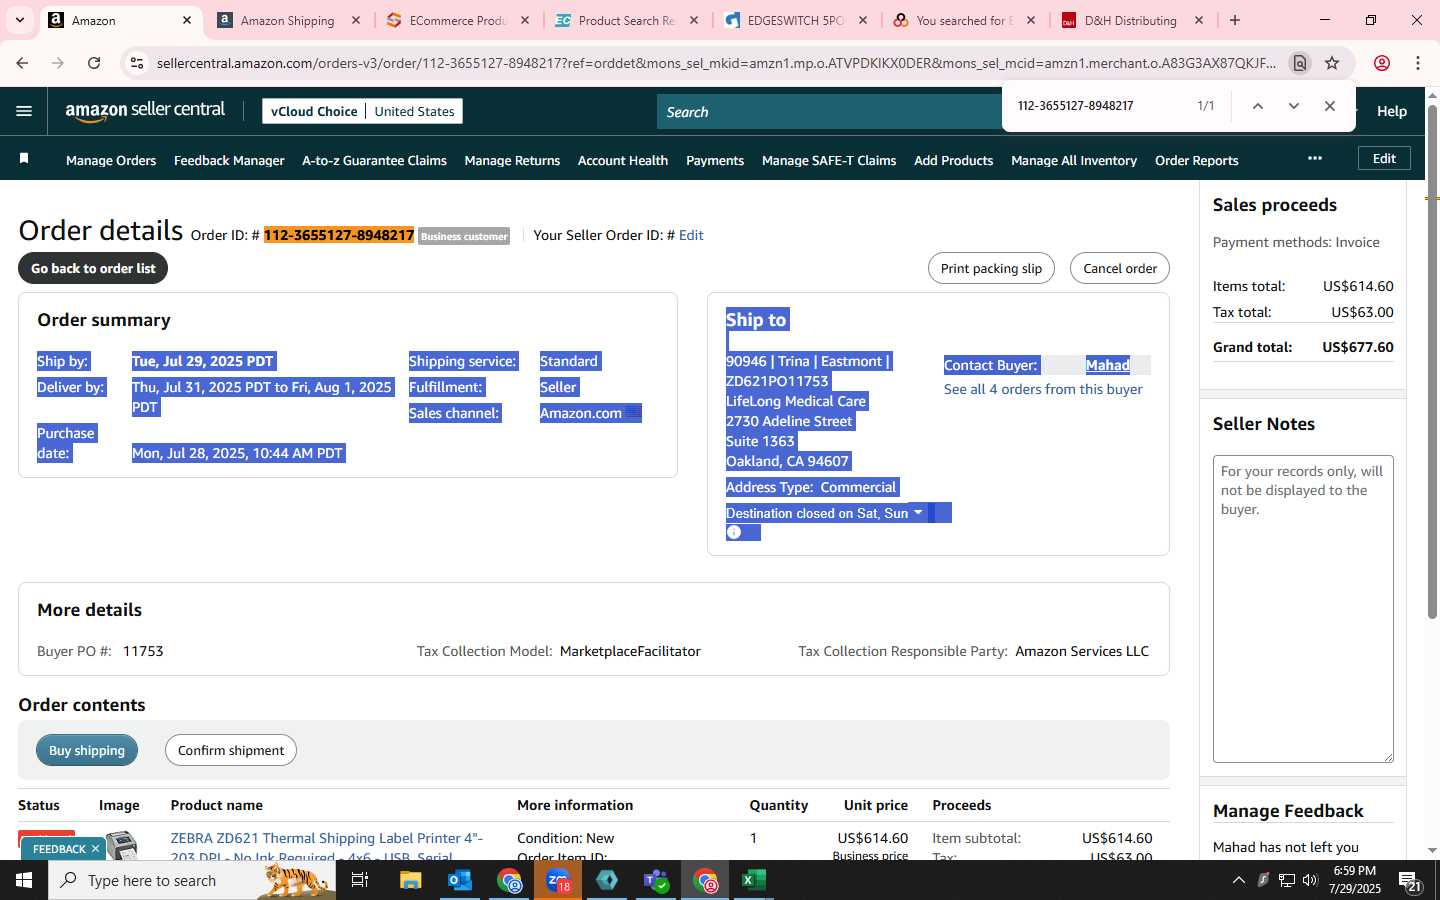Edit Your Seller Order ID
Screen dimensions: 1440x900
[691, 235]
